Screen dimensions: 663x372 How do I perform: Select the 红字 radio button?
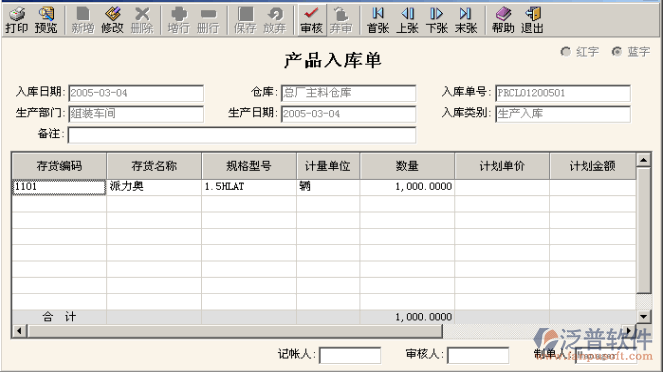(x=565, y=52)
